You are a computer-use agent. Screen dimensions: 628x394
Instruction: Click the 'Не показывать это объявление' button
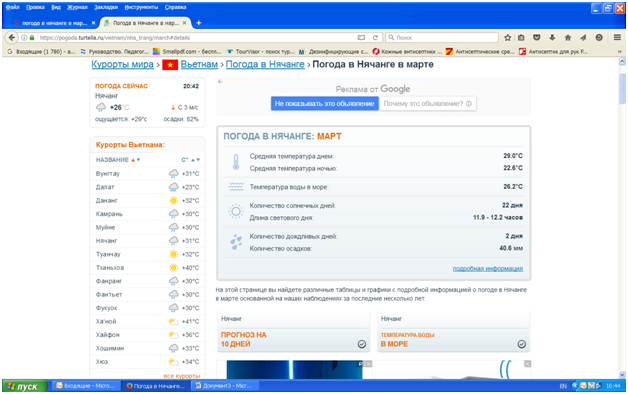pos(324,104)
